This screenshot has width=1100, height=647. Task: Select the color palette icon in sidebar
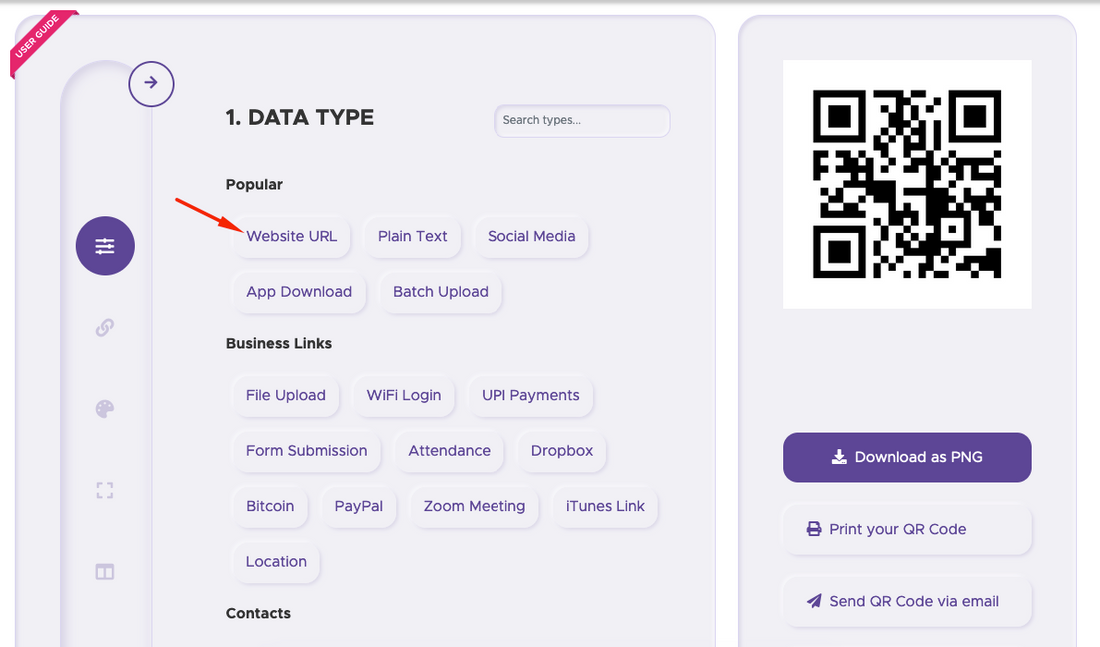pos(105,409)
